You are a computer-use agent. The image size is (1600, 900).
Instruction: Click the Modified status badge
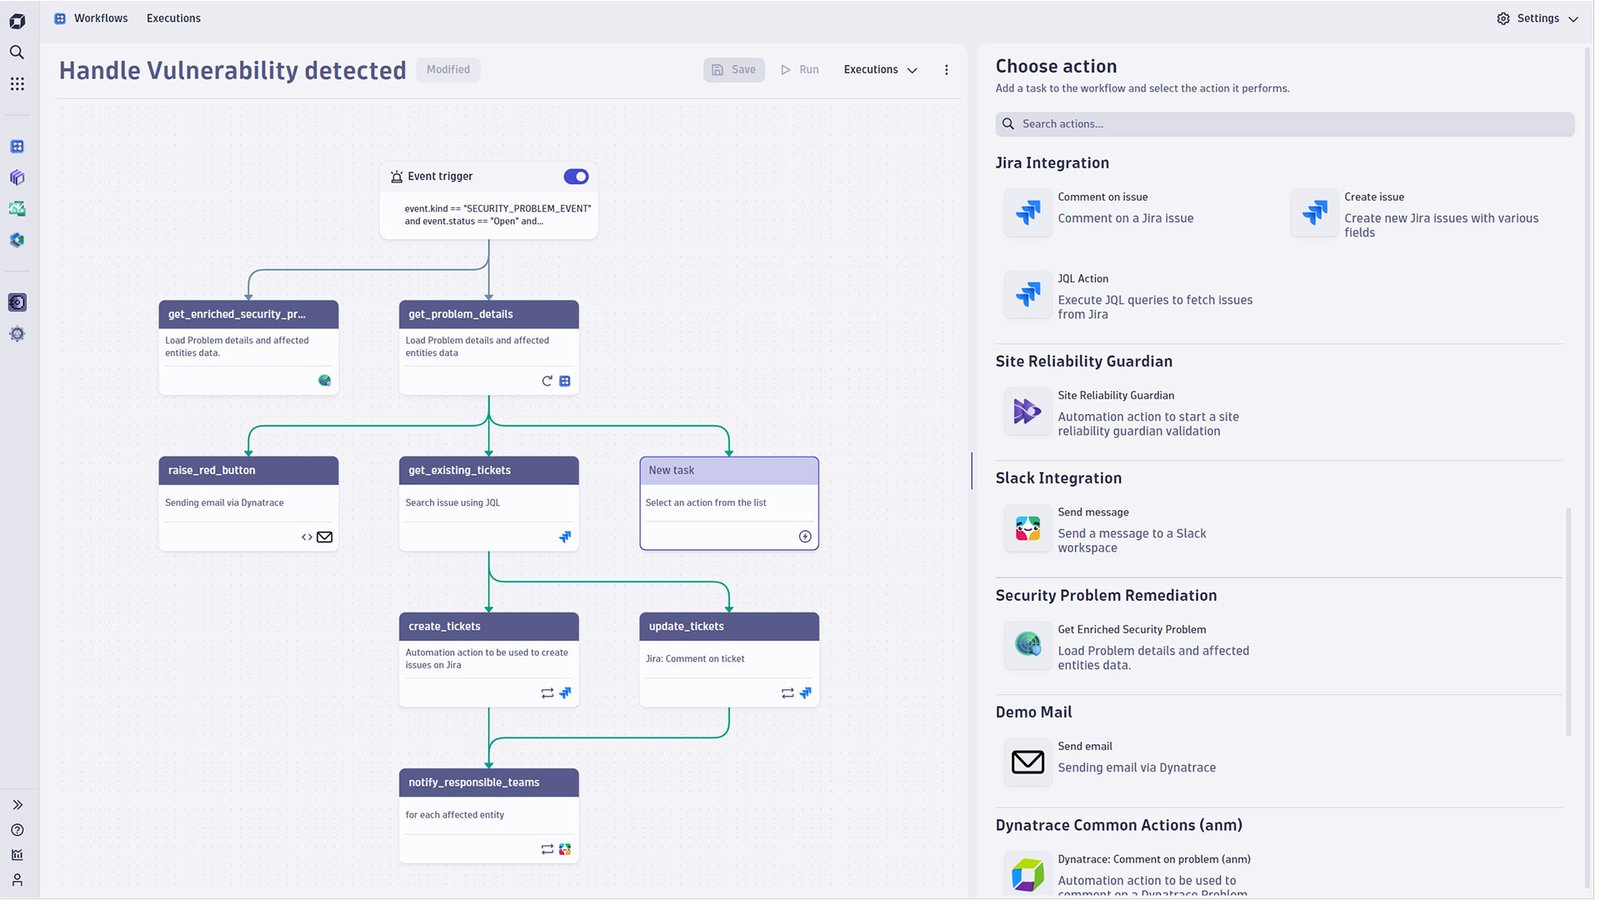tap(448, 70)
